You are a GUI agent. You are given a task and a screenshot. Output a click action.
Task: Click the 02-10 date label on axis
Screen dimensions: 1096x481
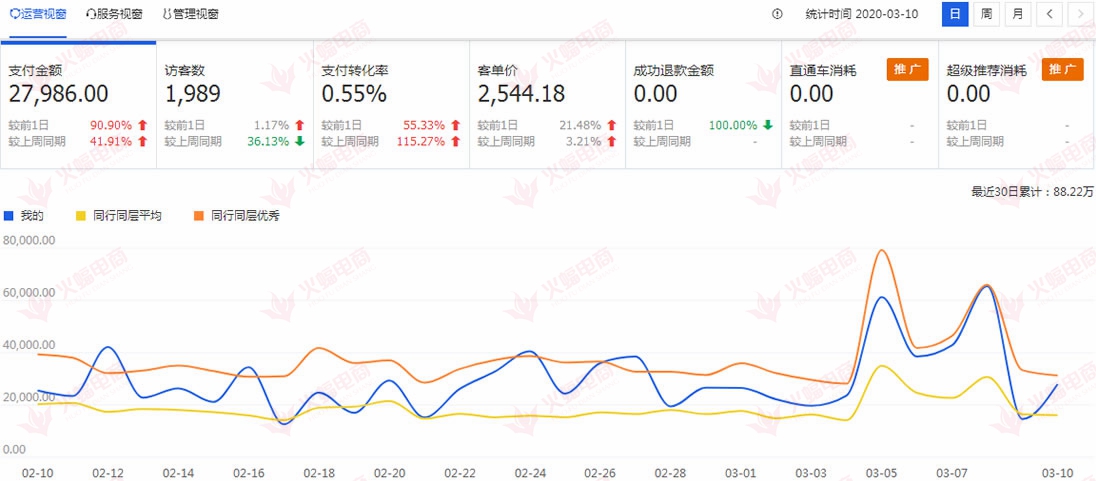coord(36,473)
